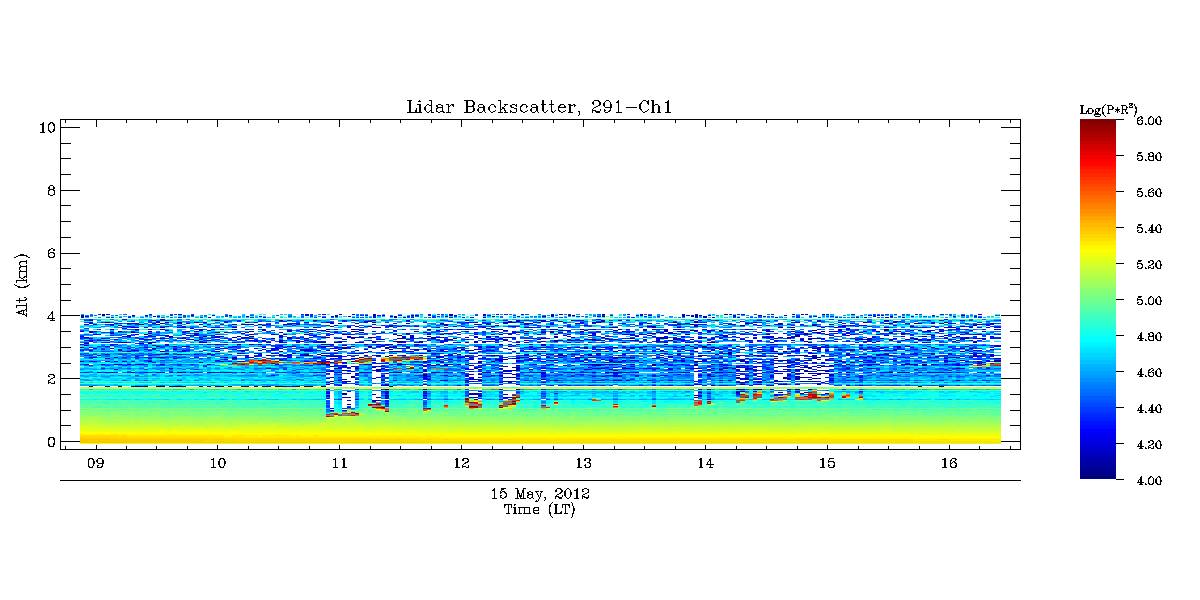Click the colorbar value '4.00'
Viewport: 1200px width, 600px height.
(1149, 481)
